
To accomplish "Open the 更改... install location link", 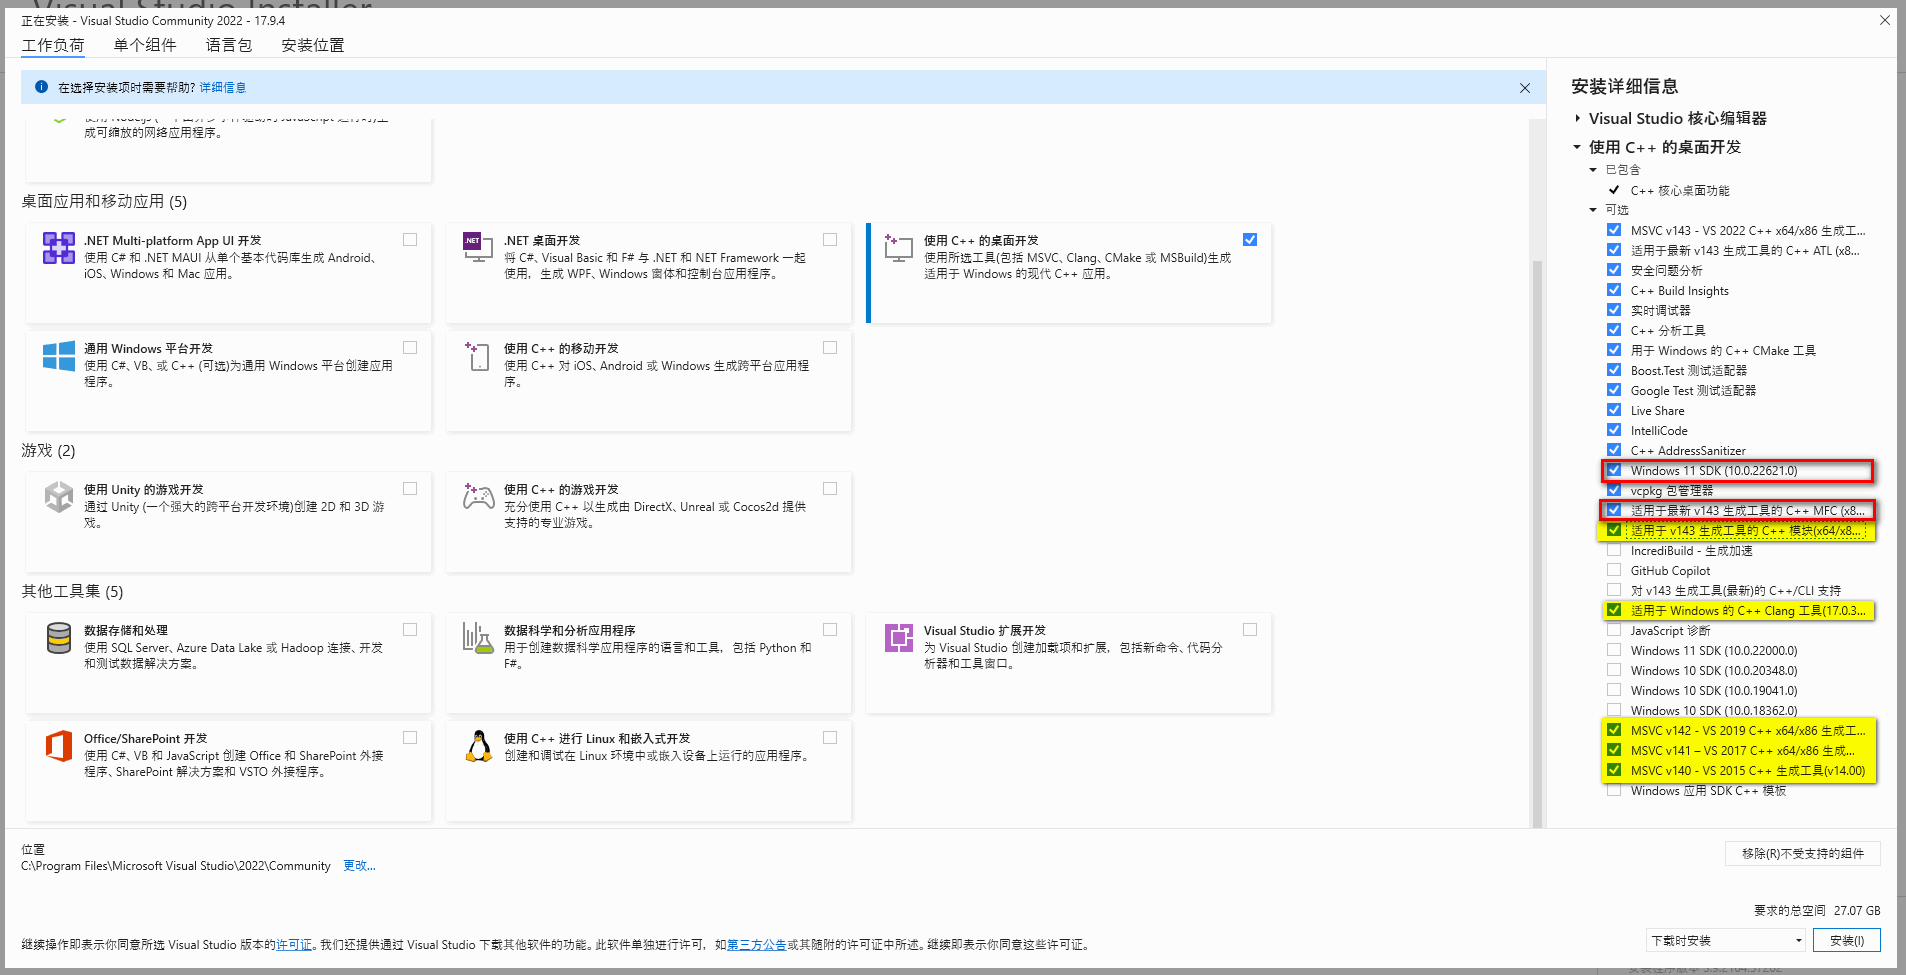I will pos(359,865).
